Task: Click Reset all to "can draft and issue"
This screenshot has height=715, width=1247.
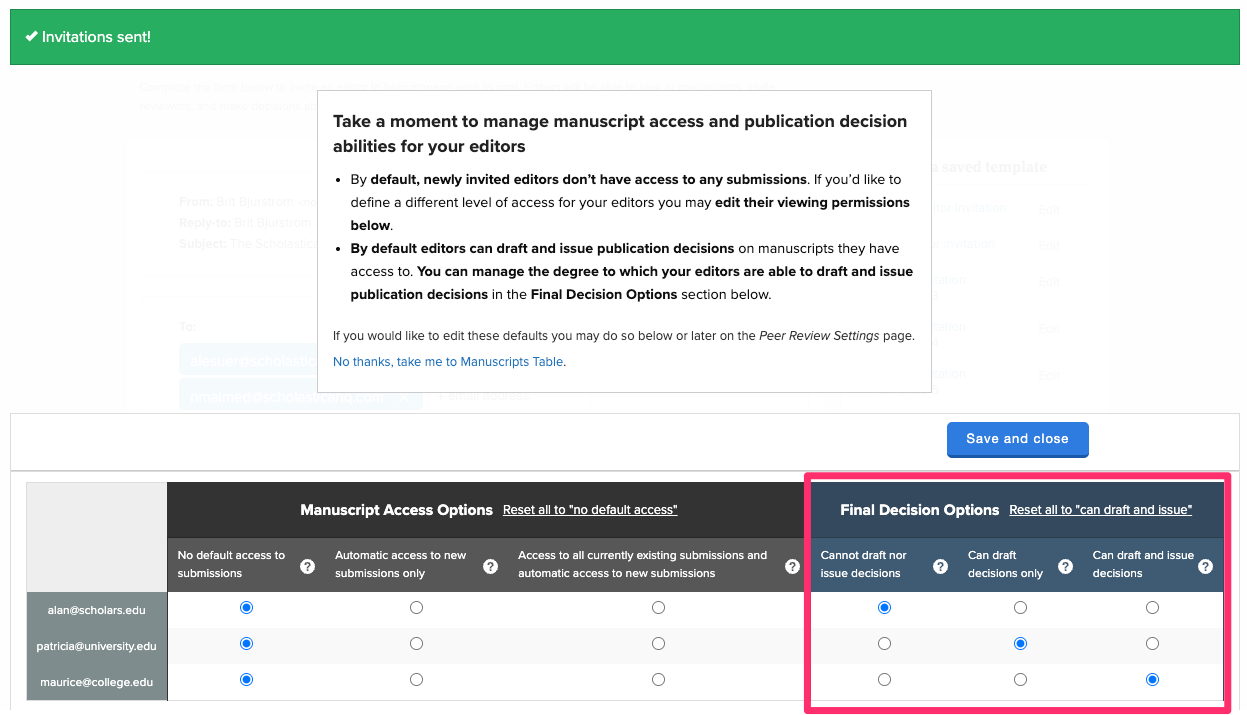Action: pyautogui.click(x=1100, y=509)
